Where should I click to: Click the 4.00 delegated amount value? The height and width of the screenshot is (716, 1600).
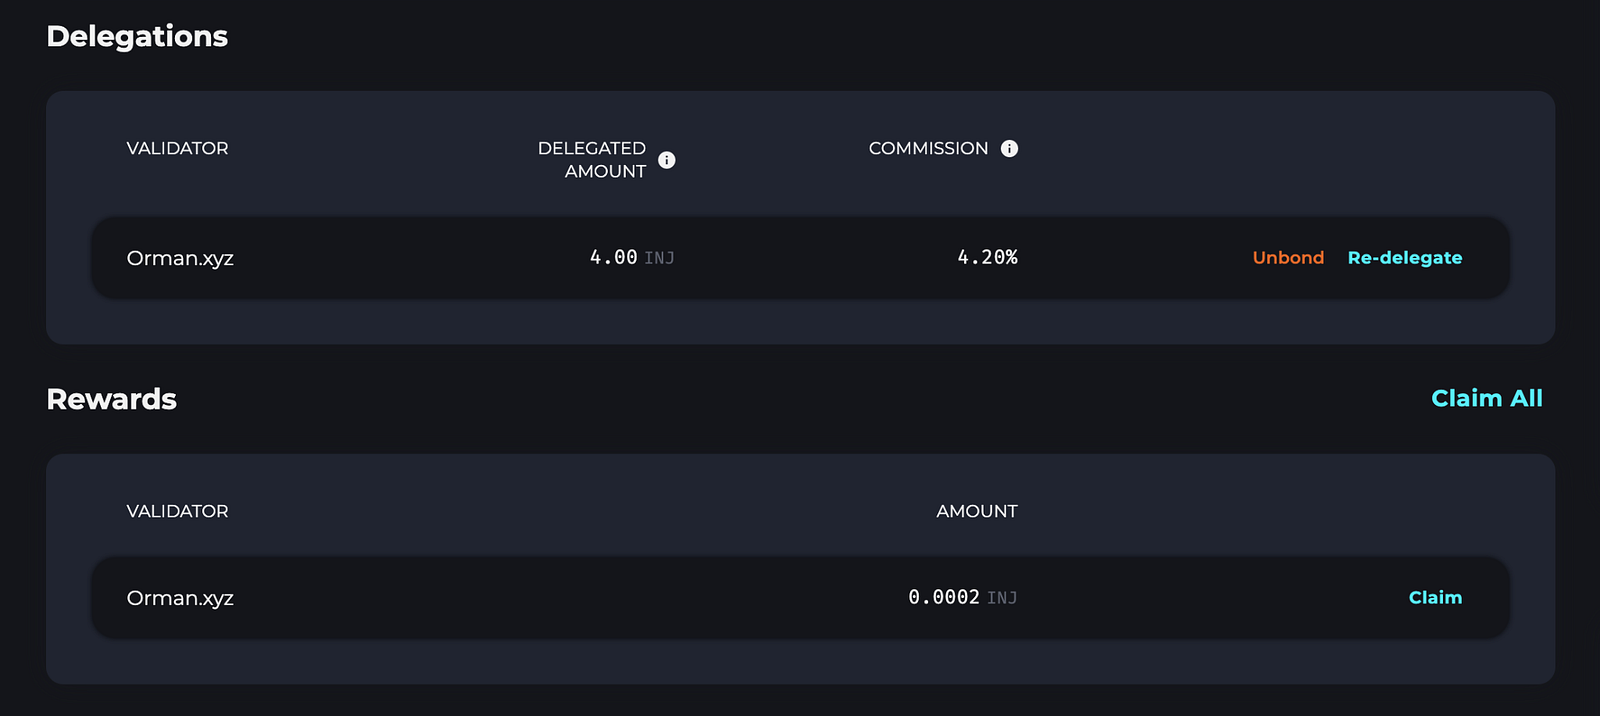pyautogui.click(x=613, y=258)
